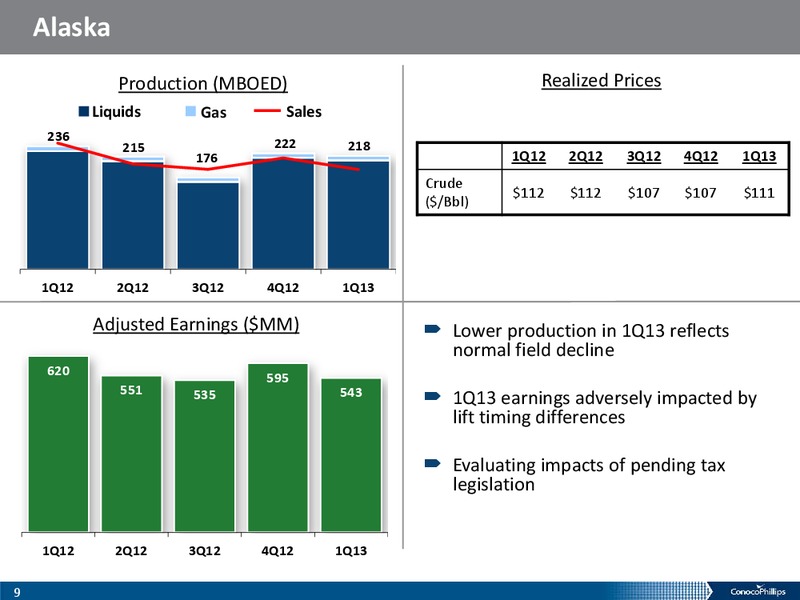Click the green bar labeled 543
The height and width of the screenshot is (600, 800).
coord(351,455)
